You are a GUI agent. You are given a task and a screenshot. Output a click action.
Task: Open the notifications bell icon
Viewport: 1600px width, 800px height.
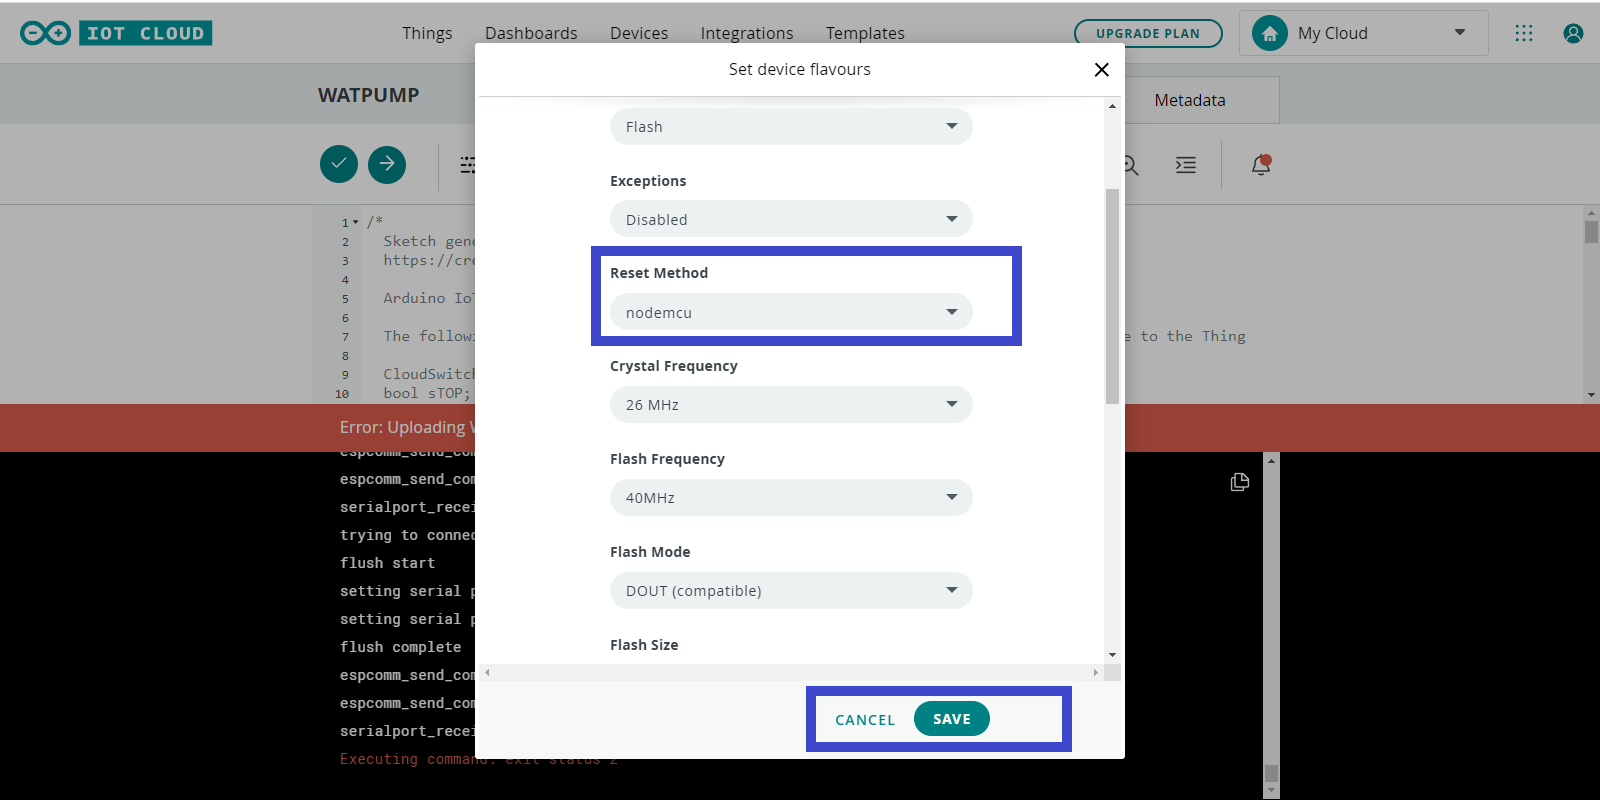[1261, 165]
